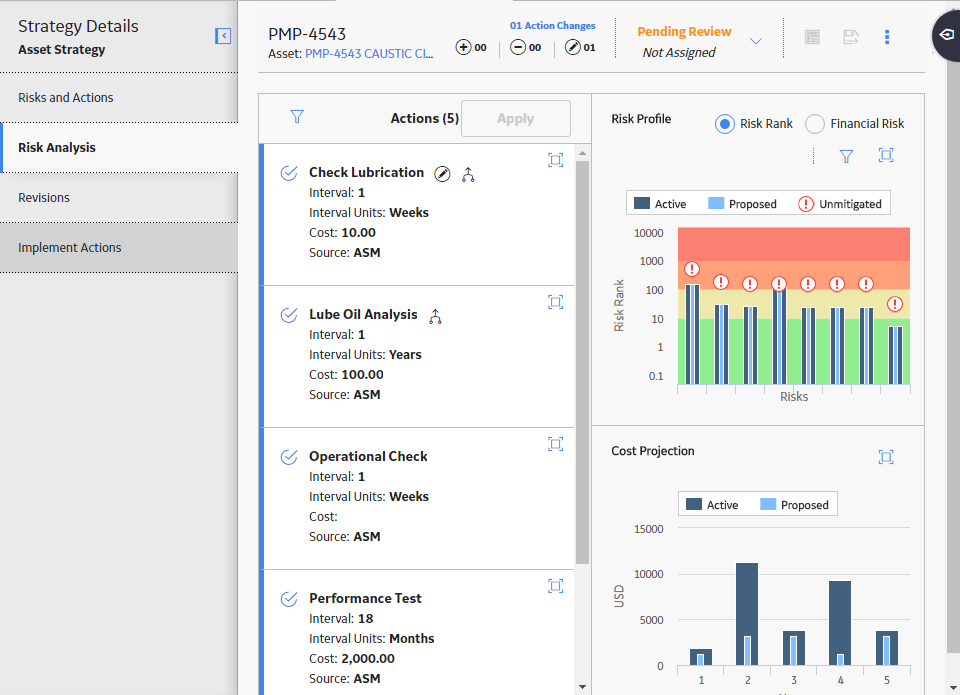Click the last, lowest unmitigated risk marker
Viewport: 960px width, 695px height.
895,304
